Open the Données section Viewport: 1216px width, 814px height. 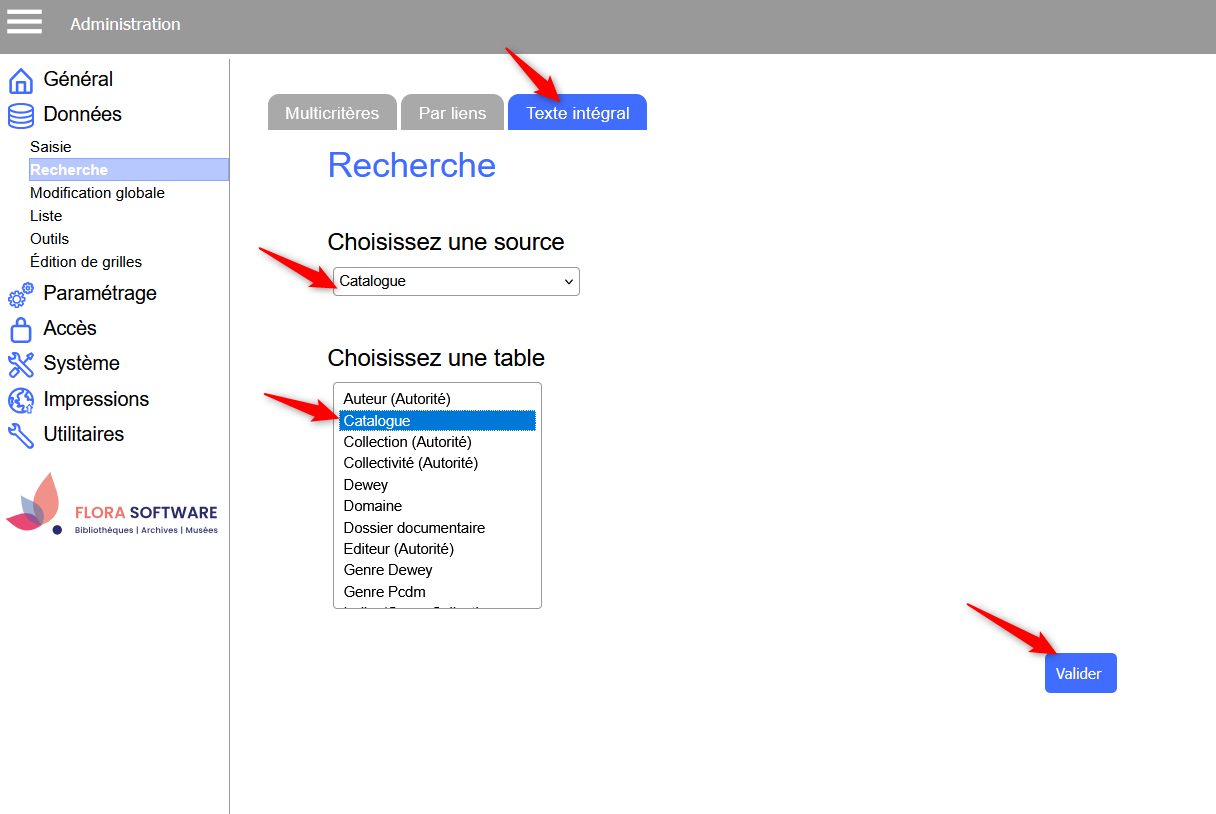click(82, 114)
